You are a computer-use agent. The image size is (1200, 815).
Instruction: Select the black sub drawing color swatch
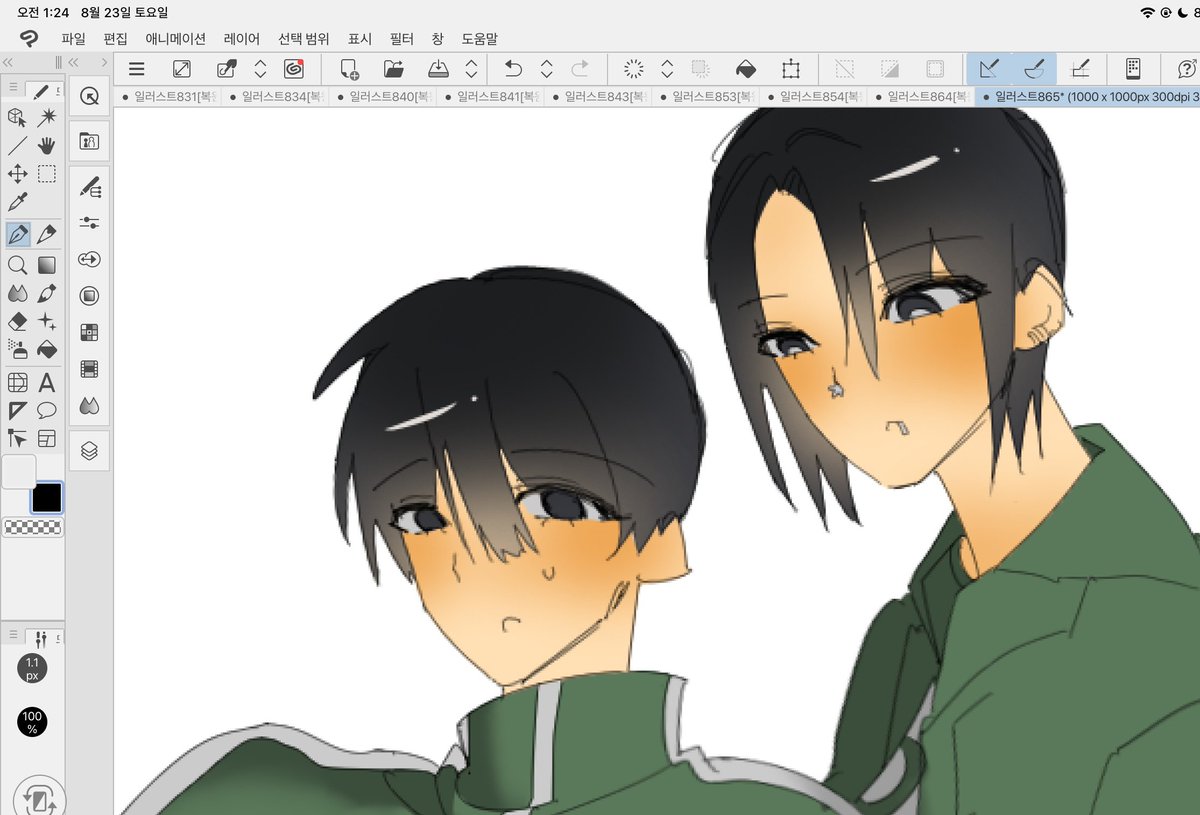[47, 497]
